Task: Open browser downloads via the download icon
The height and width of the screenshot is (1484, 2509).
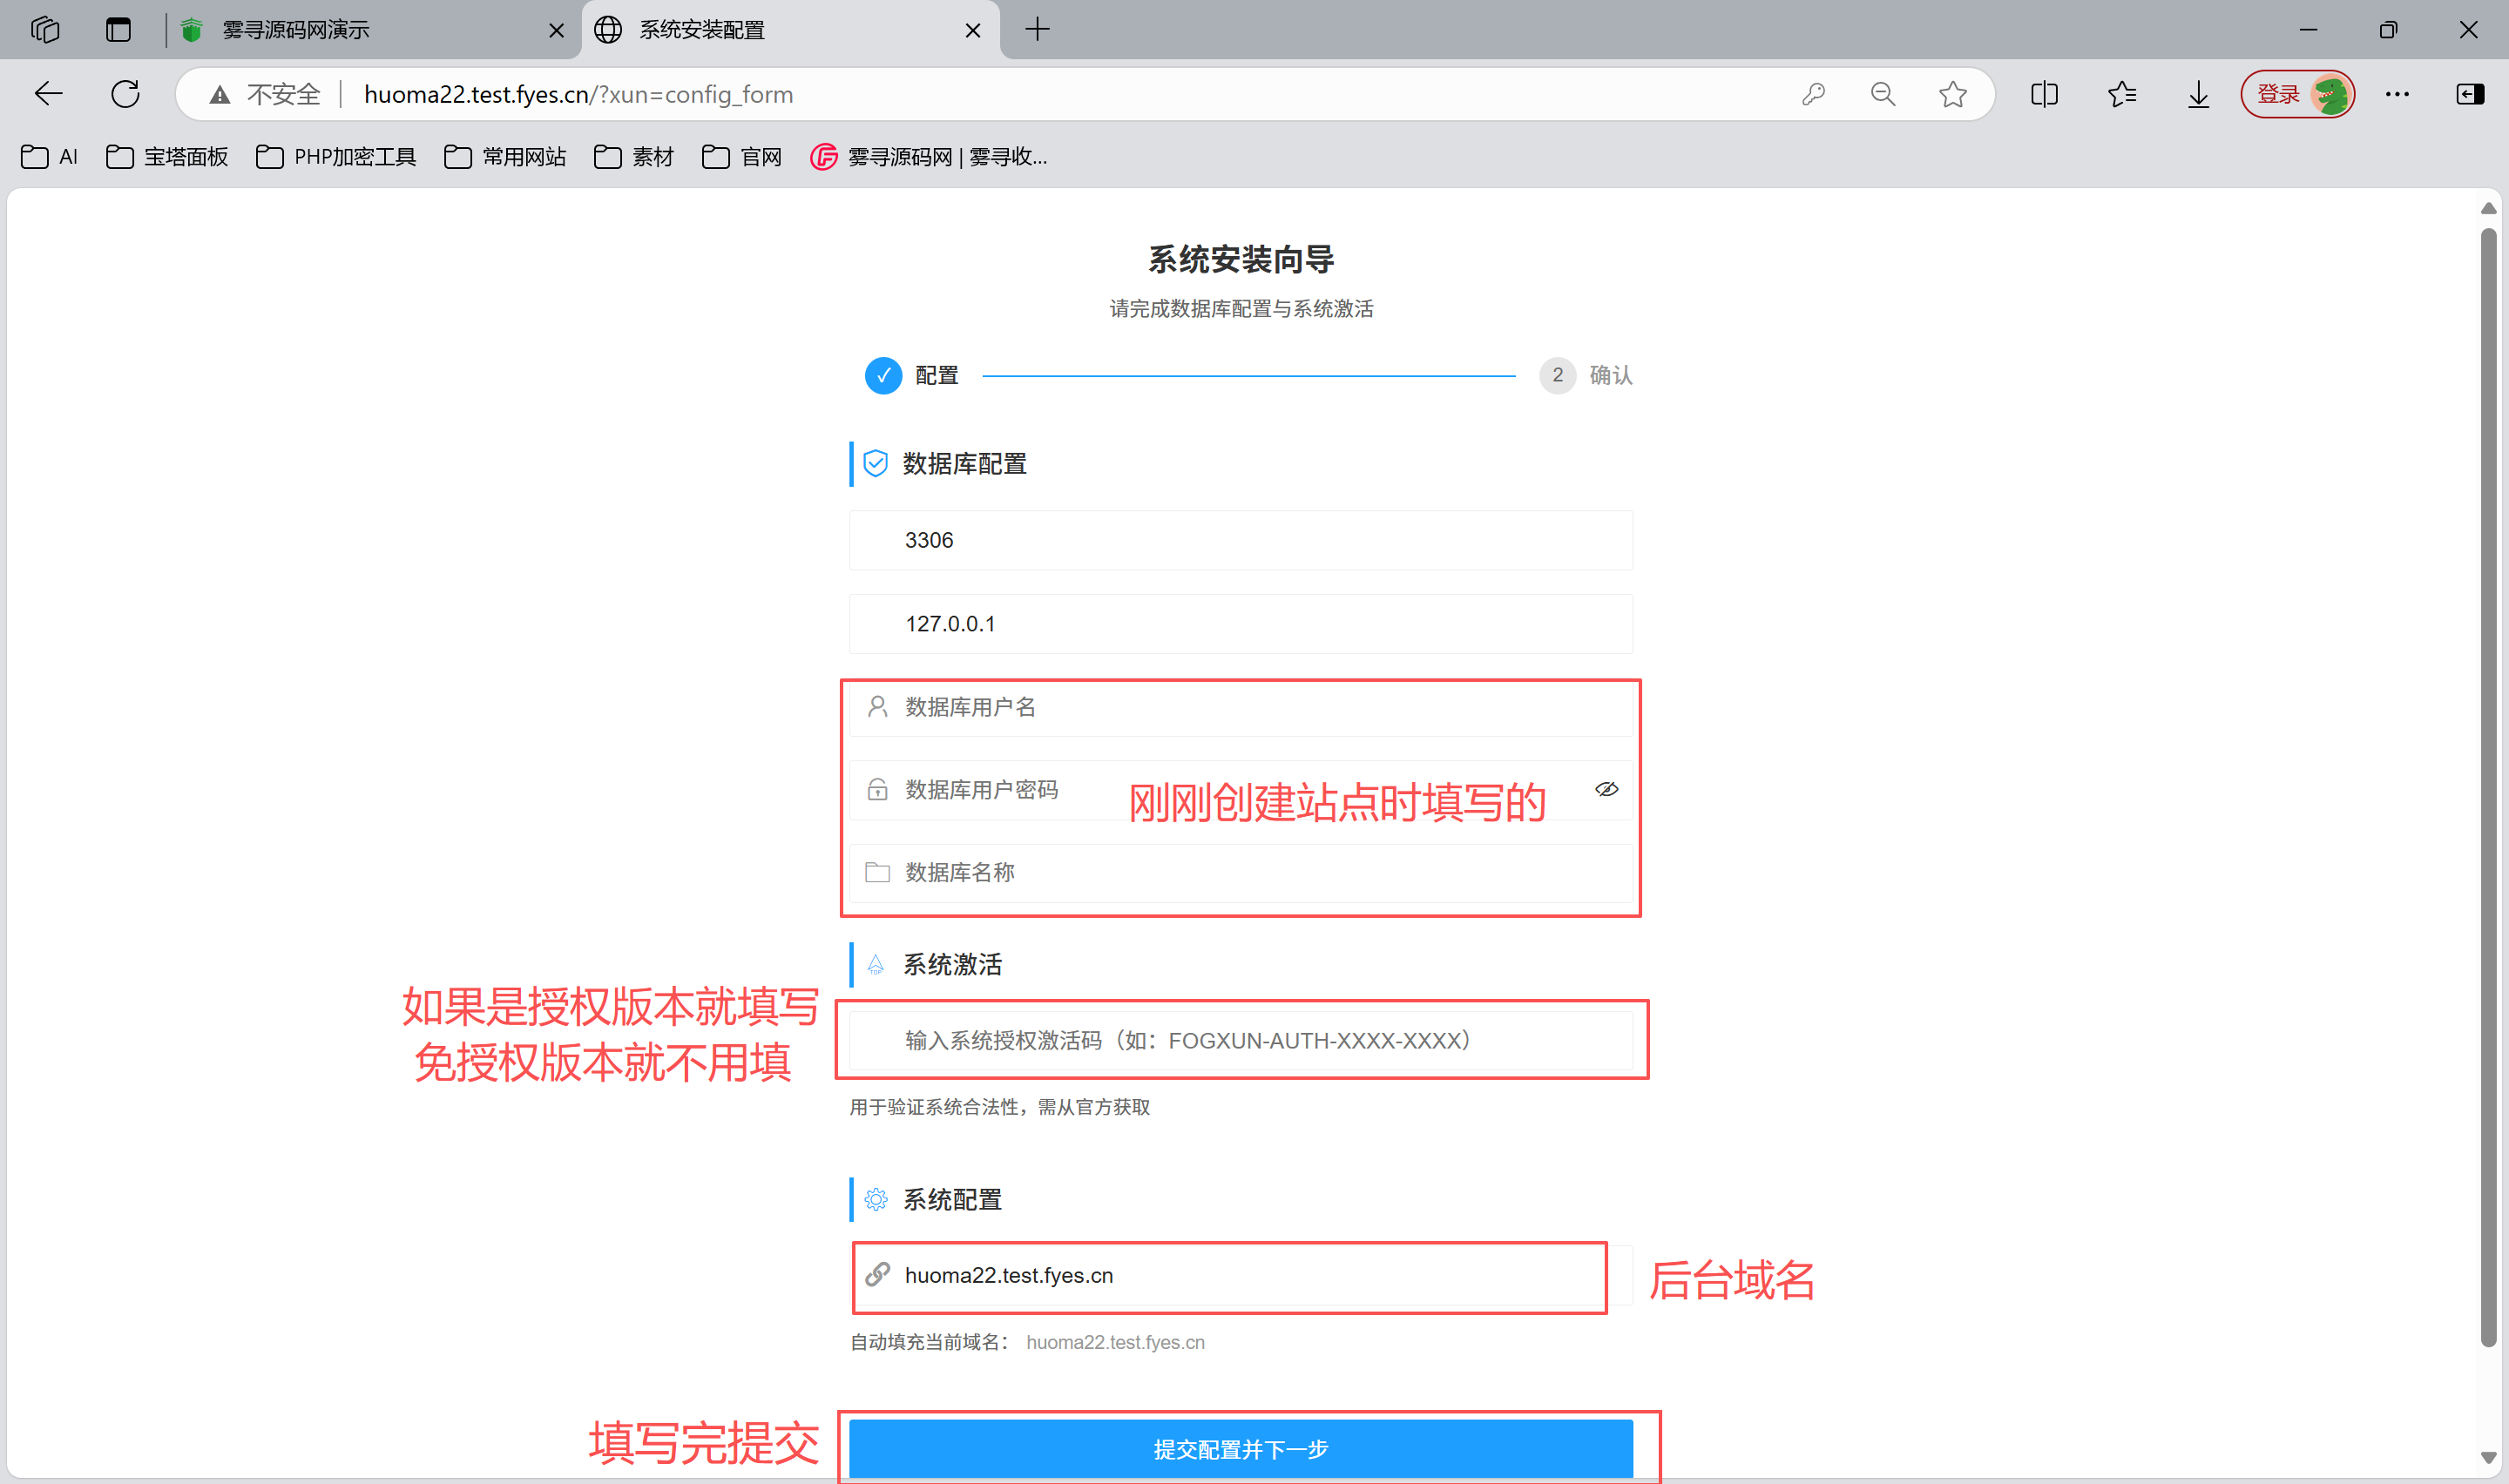Action: tap(2197, 94)
